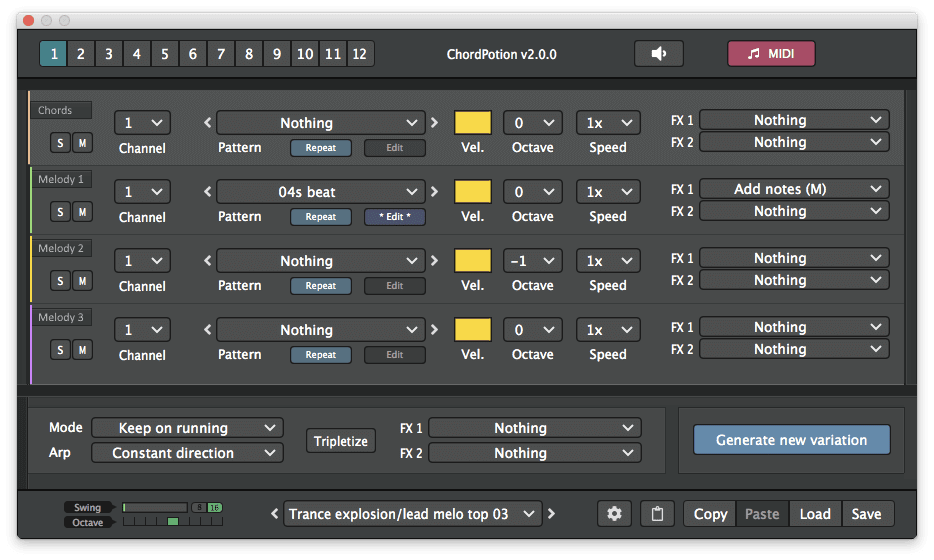Open the Chords Speed 1x dropdown
The image size is (934, 560).
608,123
